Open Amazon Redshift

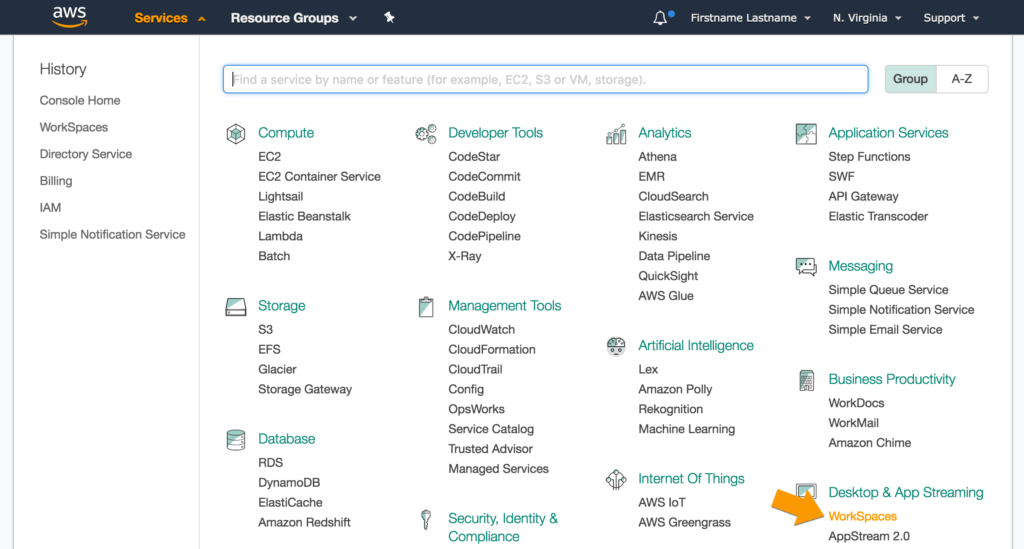coord(304,522)
